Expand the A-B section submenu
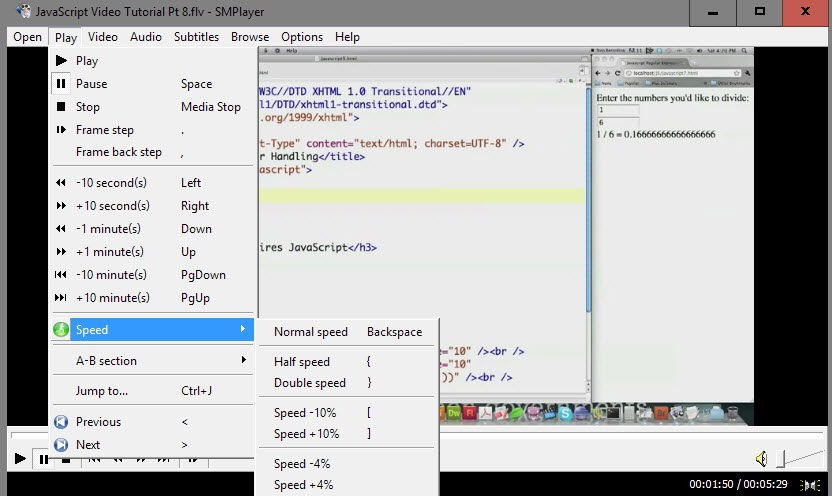The height and width of the screenshot is (496, 832). click(x=153, y=361)
